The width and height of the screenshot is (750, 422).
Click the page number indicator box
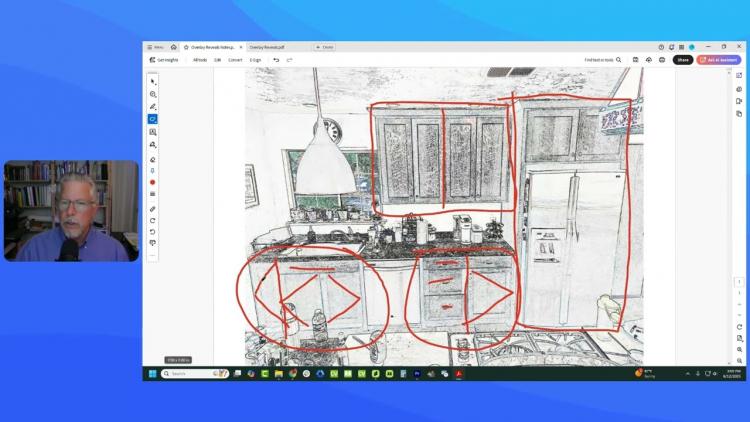point(739,282)
